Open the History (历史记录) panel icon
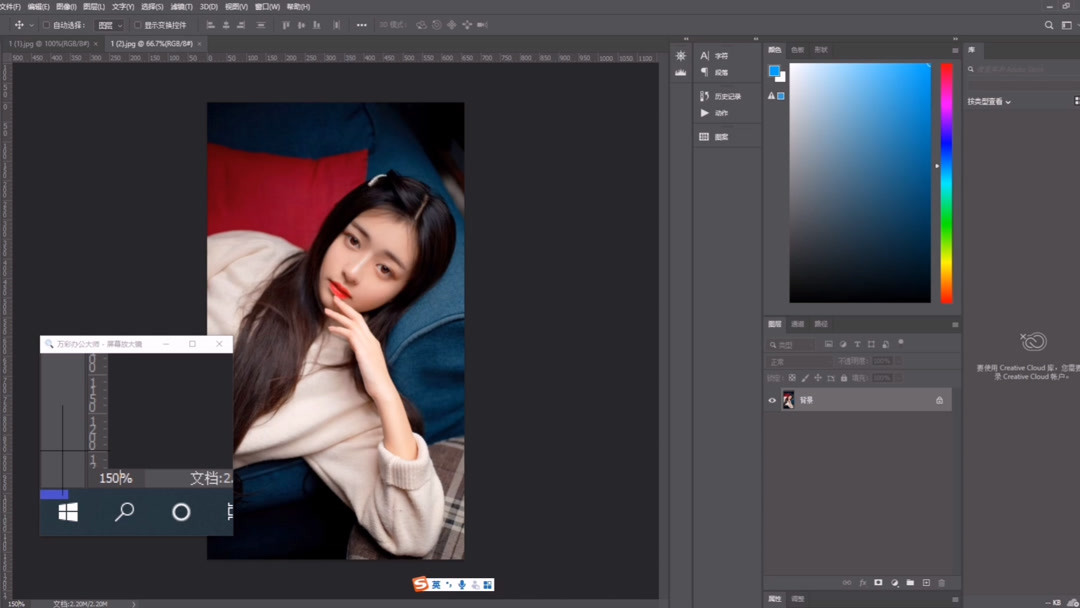 [x=704, y=96]
